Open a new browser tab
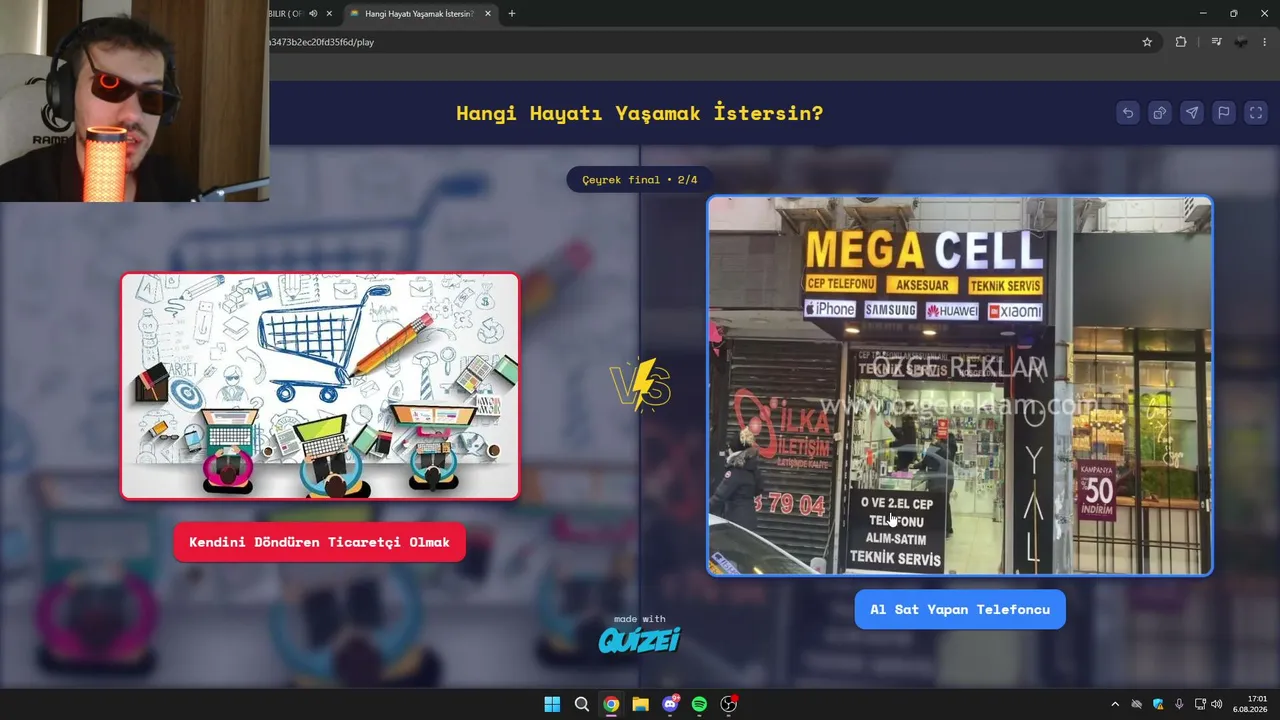 coord(512,14)
